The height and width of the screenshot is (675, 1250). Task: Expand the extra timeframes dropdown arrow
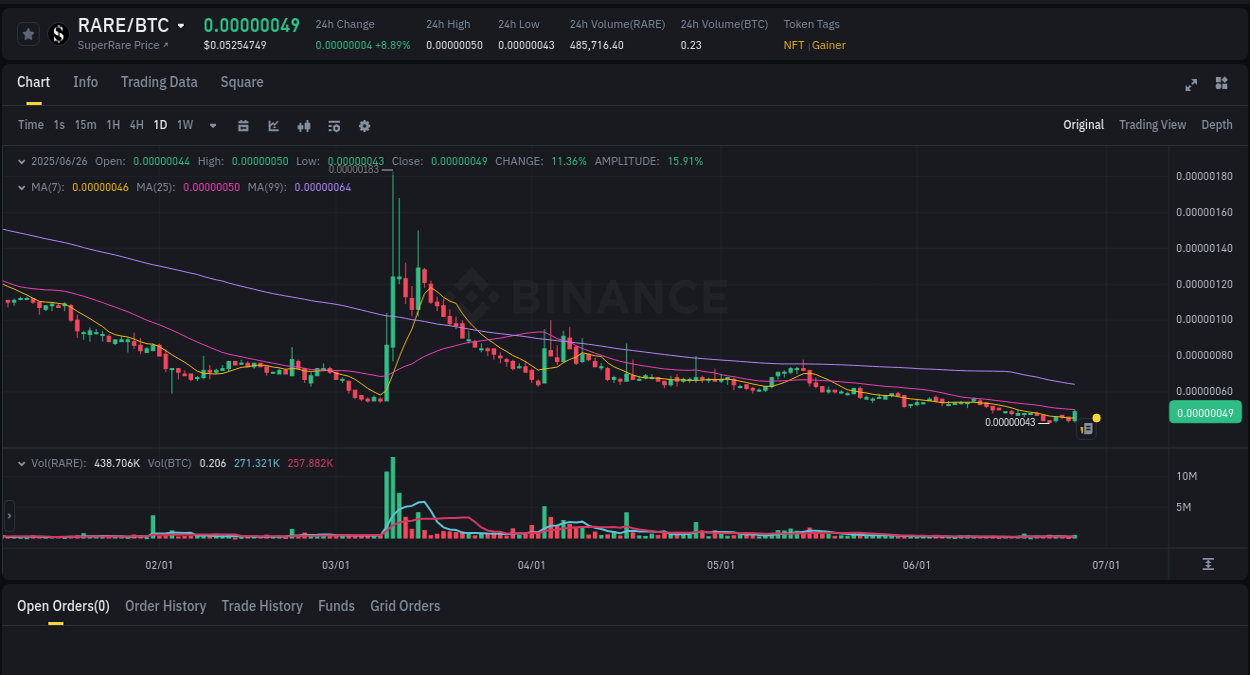click(x=212, y=125)
